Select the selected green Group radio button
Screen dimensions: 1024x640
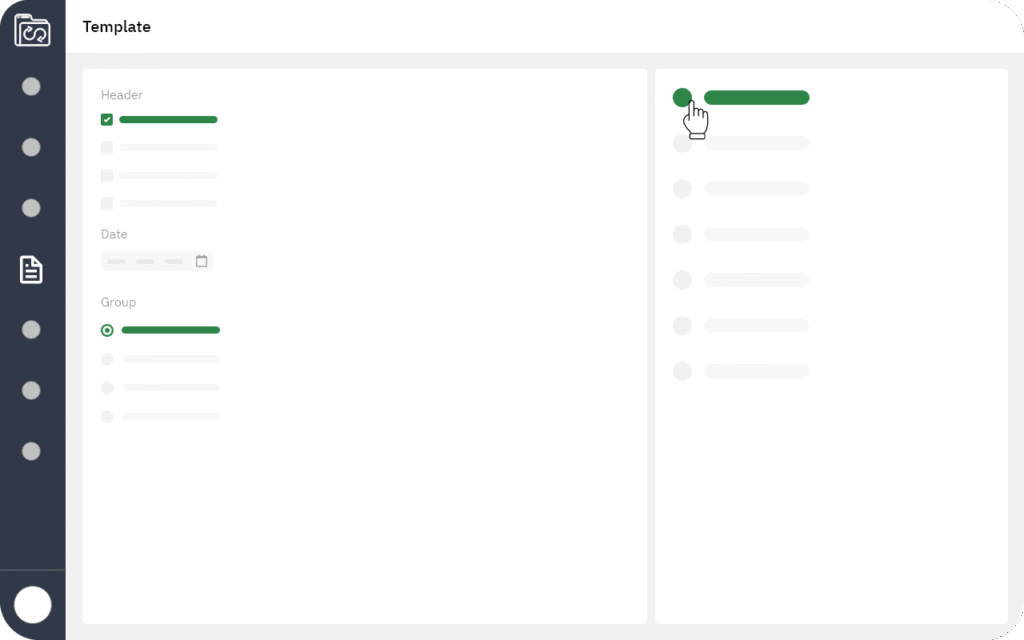point(107,330)
